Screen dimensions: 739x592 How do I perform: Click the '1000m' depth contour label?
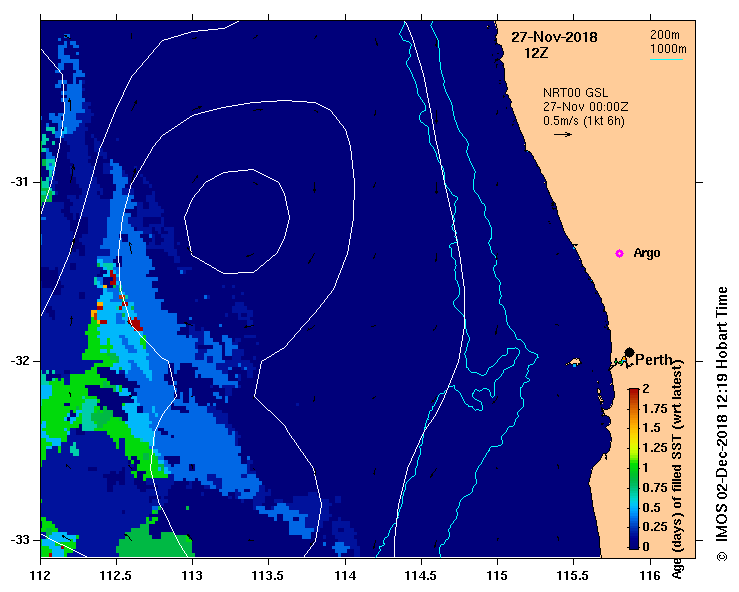668,49
